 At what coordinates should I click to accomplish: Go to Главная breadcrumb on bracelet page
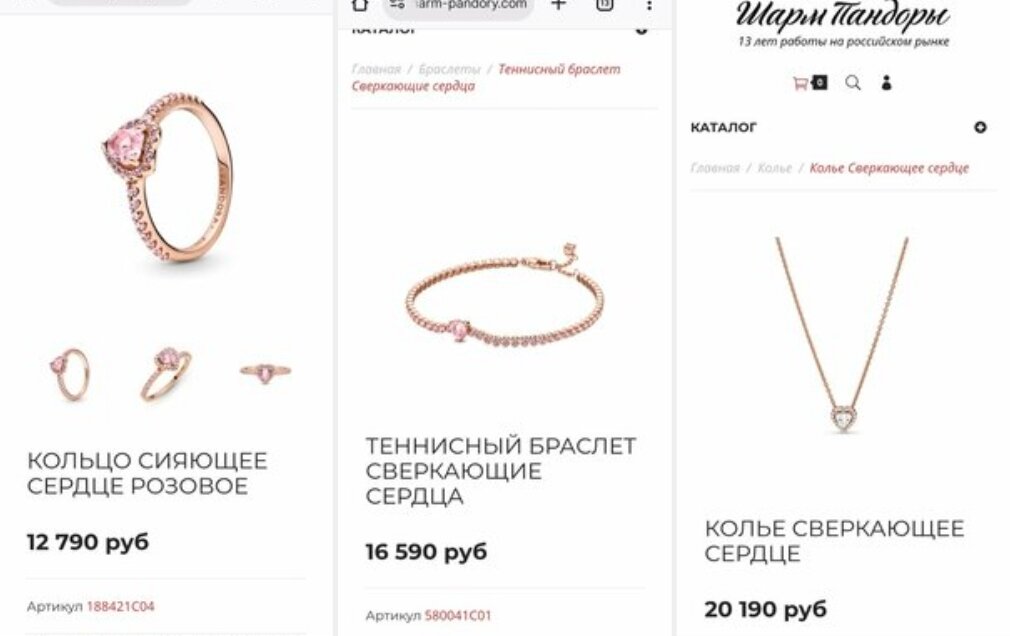[x=376, y=69]
